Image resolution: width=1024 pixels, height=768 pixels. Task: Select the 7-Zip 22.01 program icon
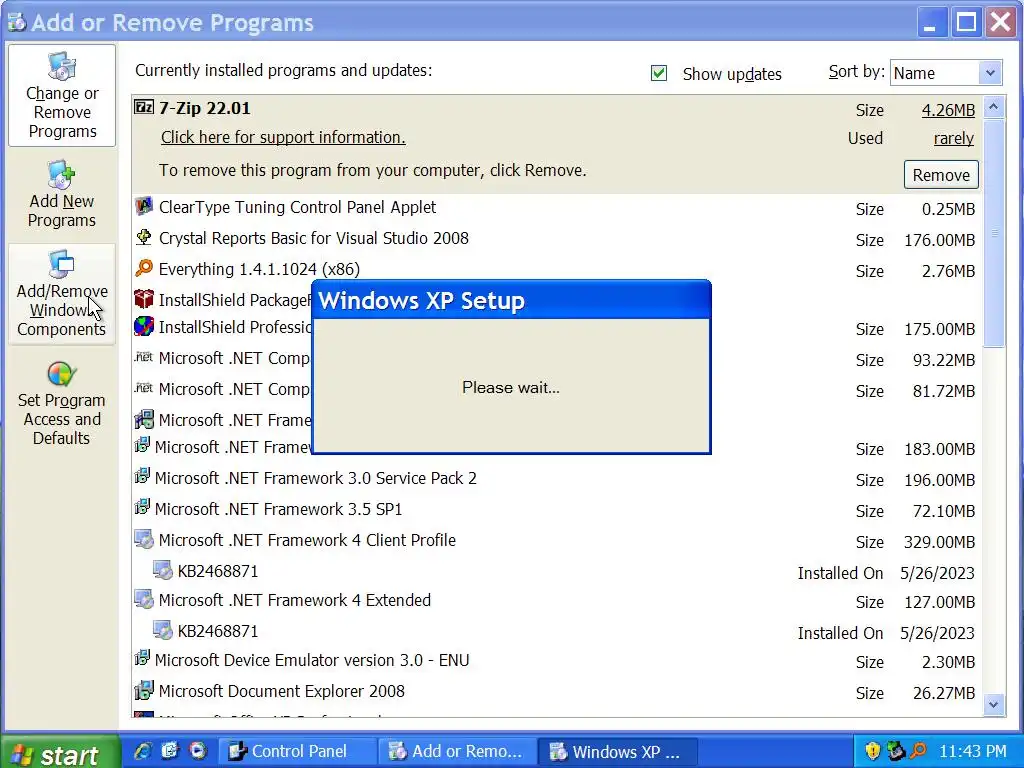(x=144, y=107)
